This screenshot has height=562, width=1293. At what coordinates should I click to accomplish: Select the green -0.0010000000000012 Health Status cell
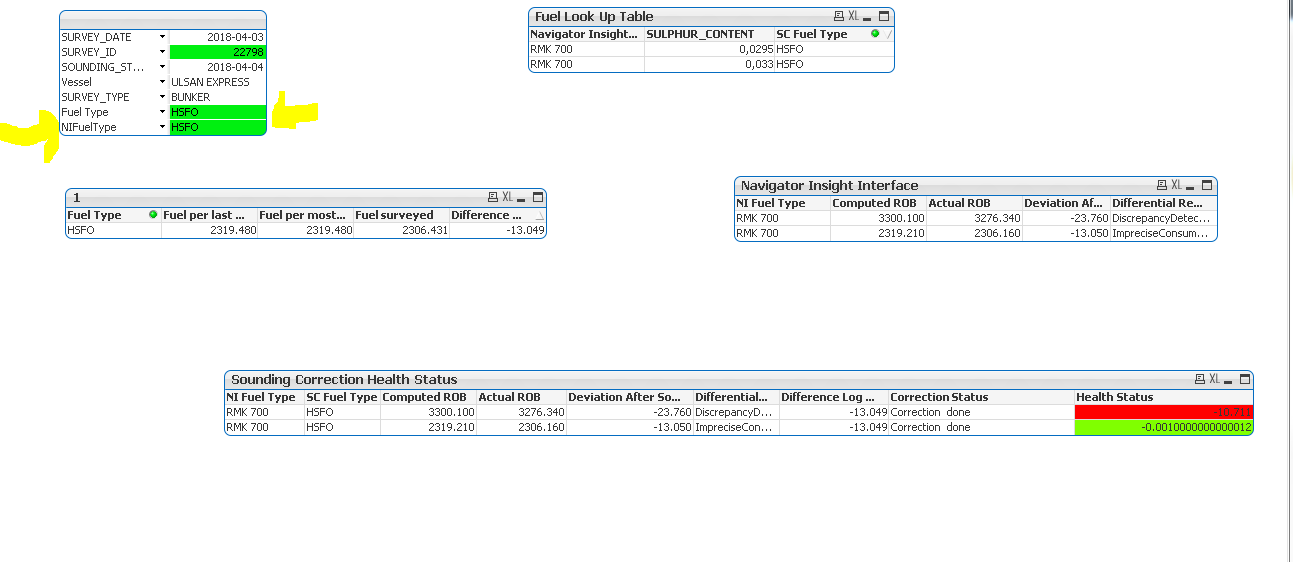tap(1164, 427)
